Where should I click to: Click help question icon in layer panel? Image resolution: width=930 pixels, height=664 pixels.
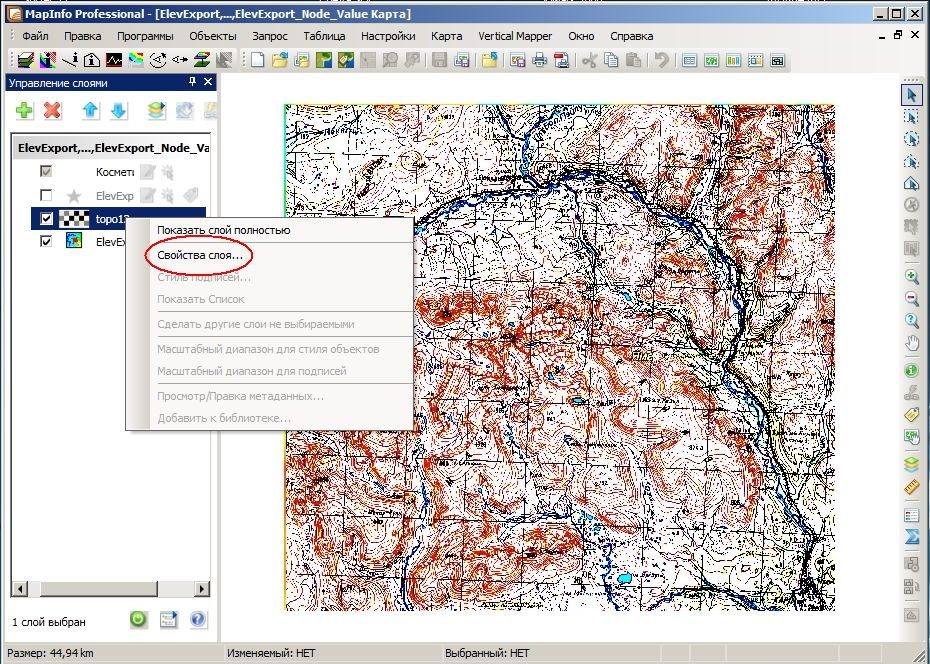[x=198, y=620]
